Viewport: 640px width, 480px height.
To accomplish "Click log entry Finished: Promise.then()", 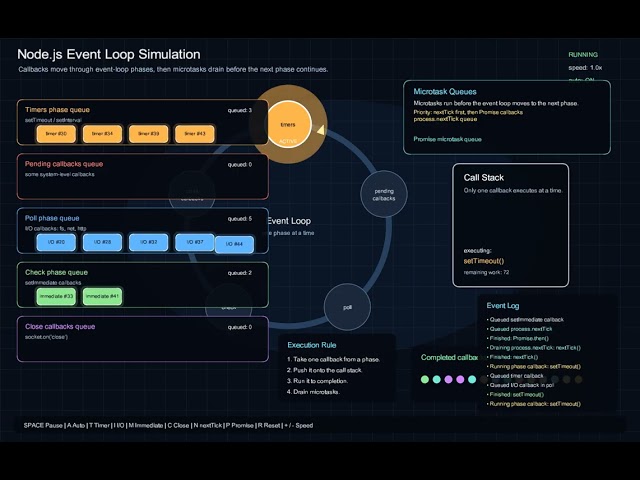I will coord(518,338).
